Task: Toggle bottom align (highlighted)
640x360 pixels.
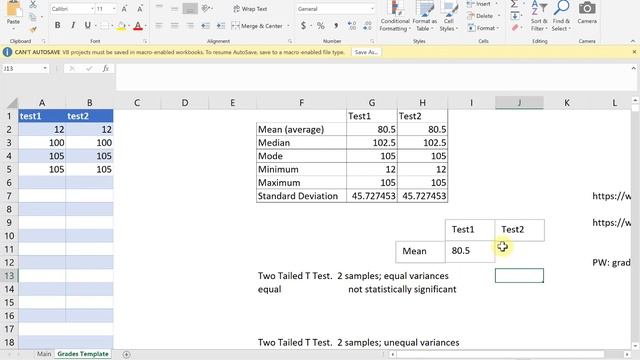Action: 190,8
